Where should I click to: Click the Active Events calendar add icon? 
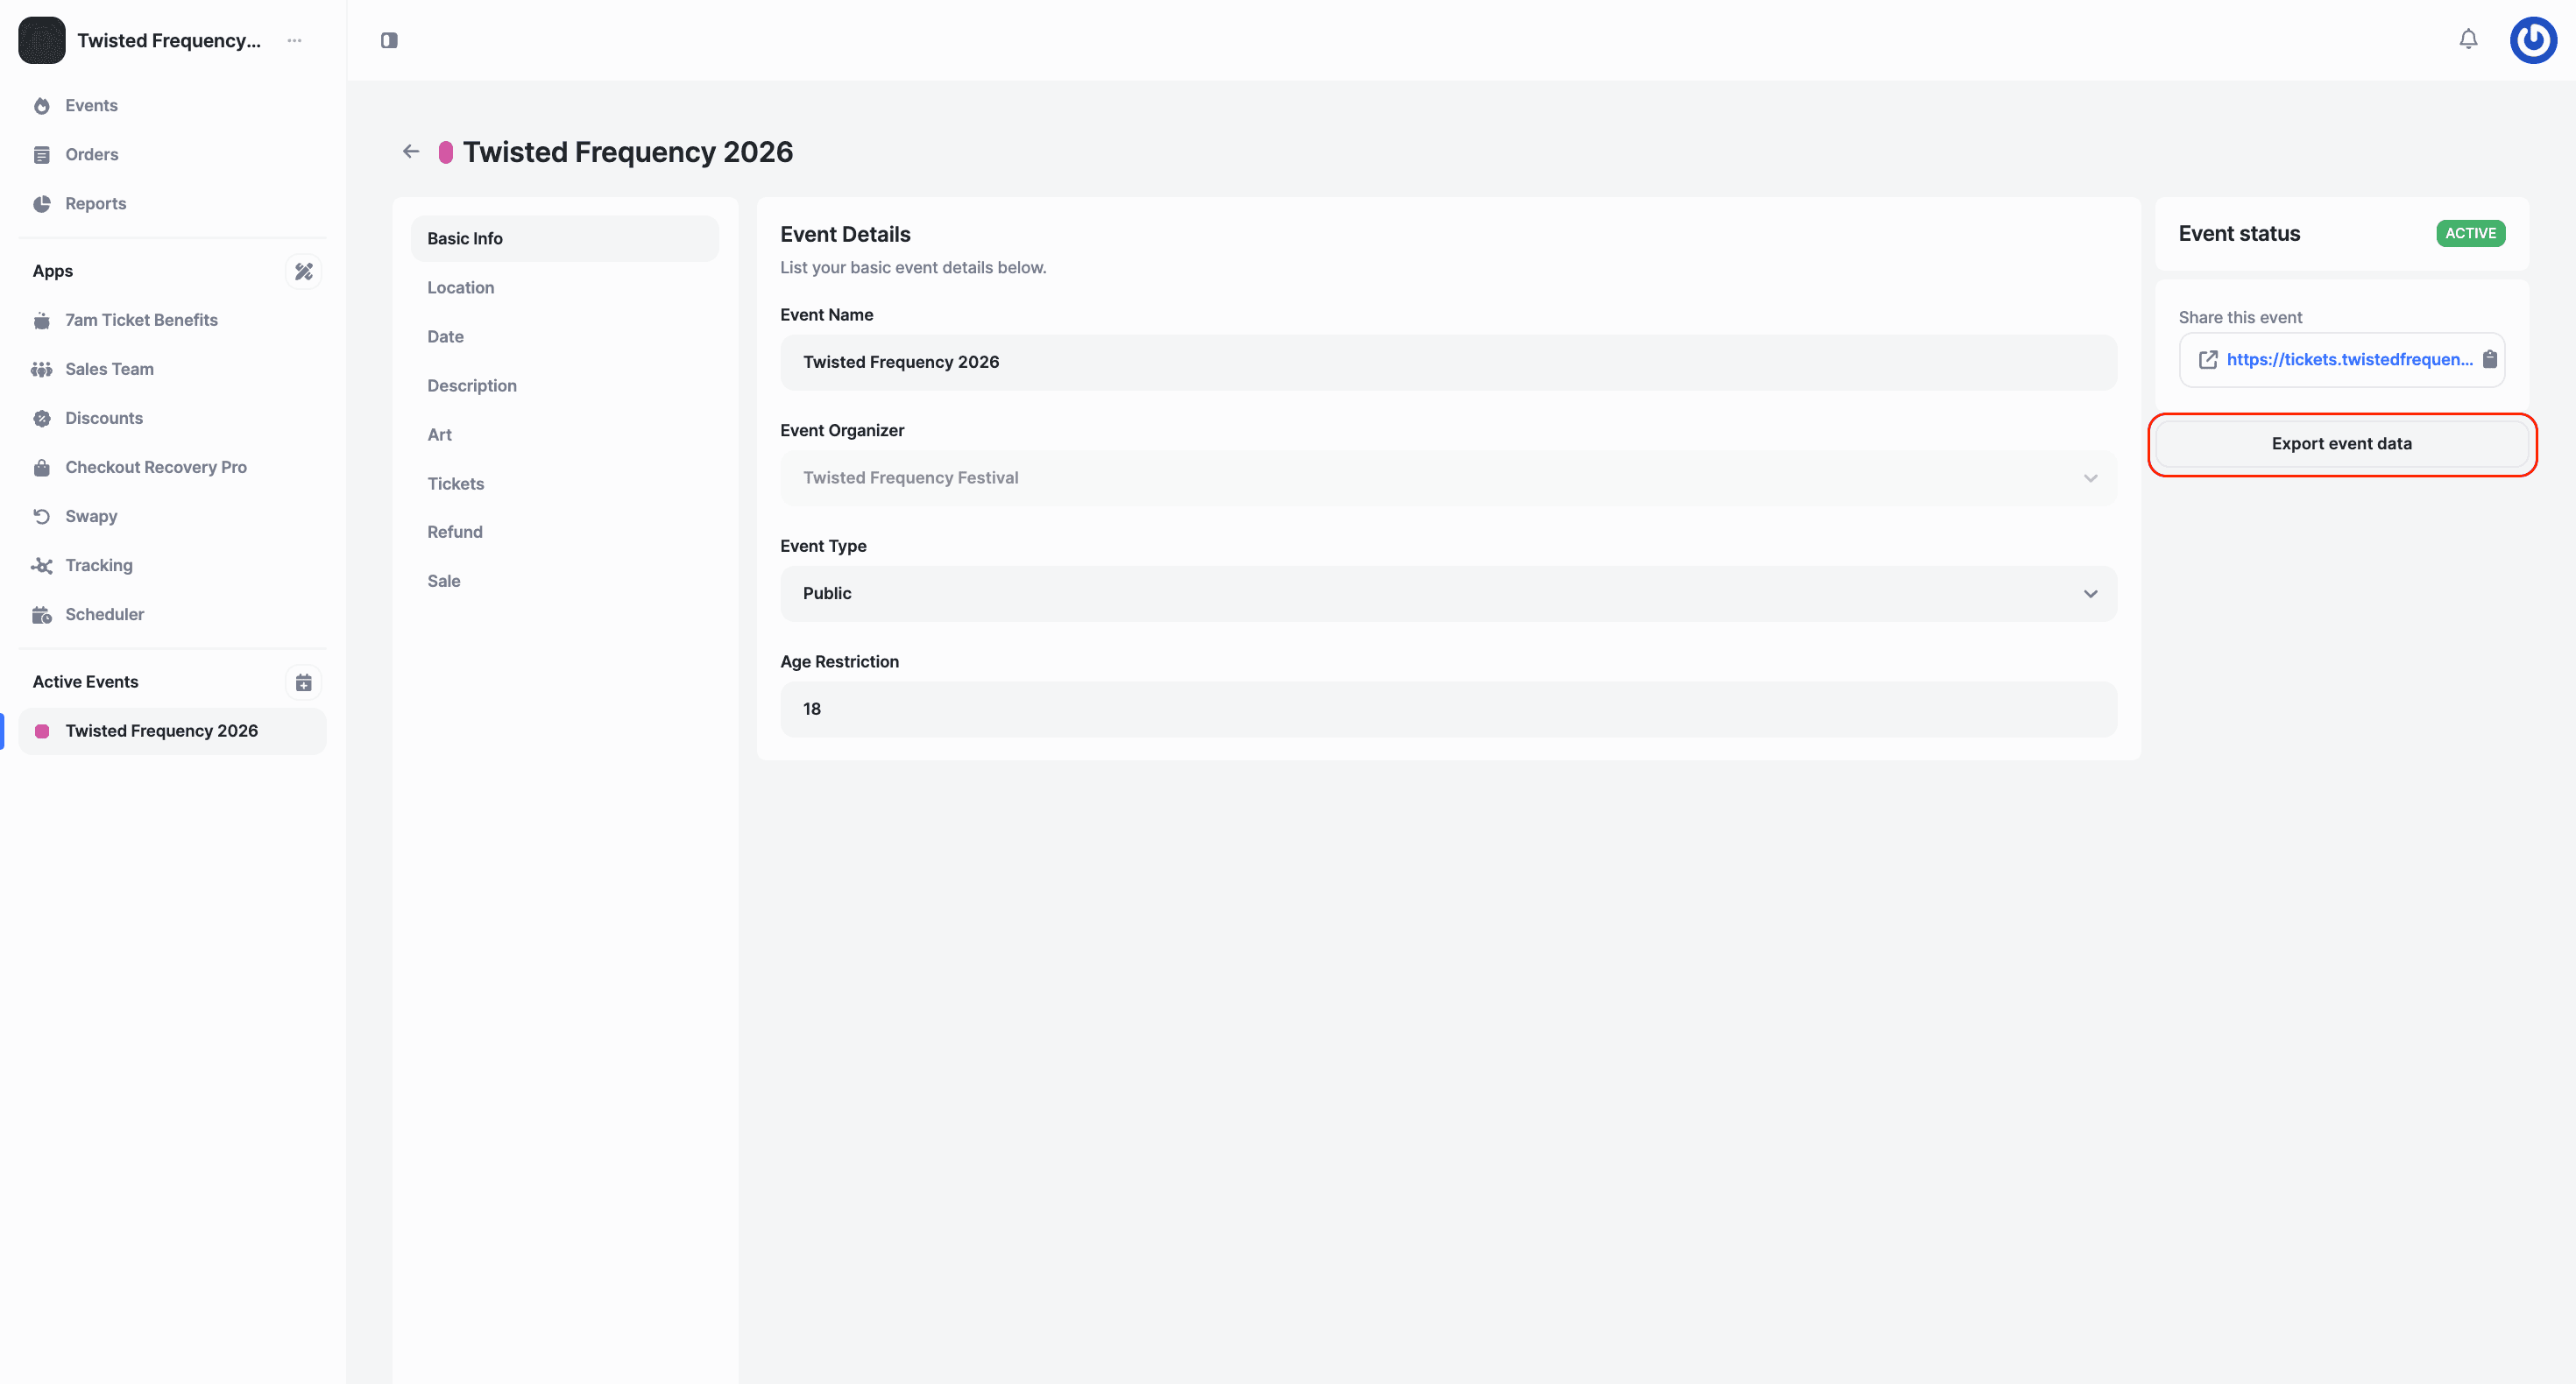tap(304, 682)
